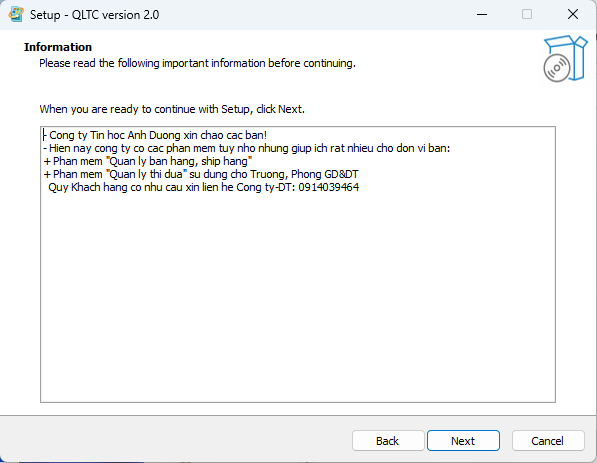
Task: Click the 'Quan ly ban hang, ship hang' line
Action: [x=148, y=161]
